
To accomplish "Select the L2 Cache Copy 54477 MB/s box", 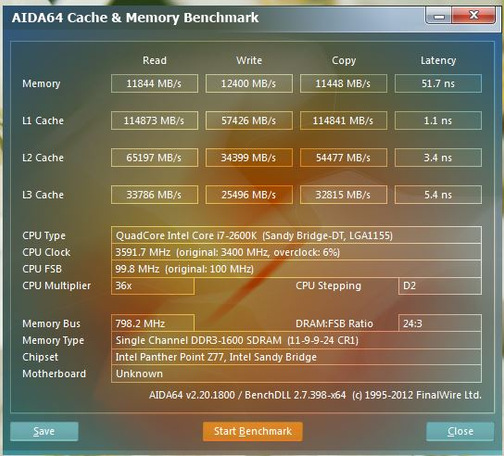I will click(343, 157).
